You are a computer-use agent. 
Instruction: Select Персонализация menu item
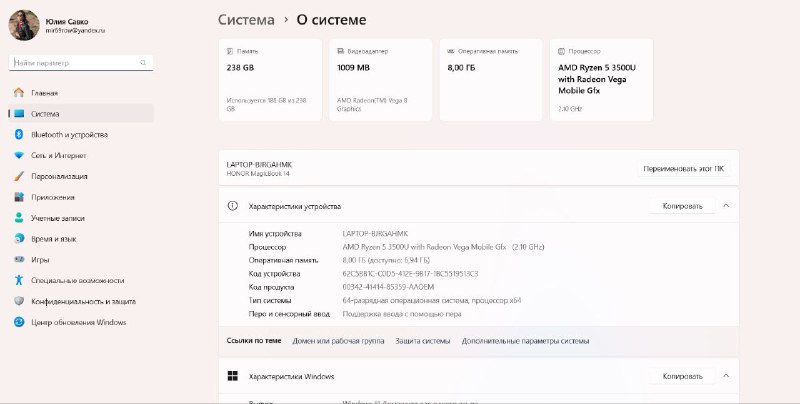(x=81, y=176)
